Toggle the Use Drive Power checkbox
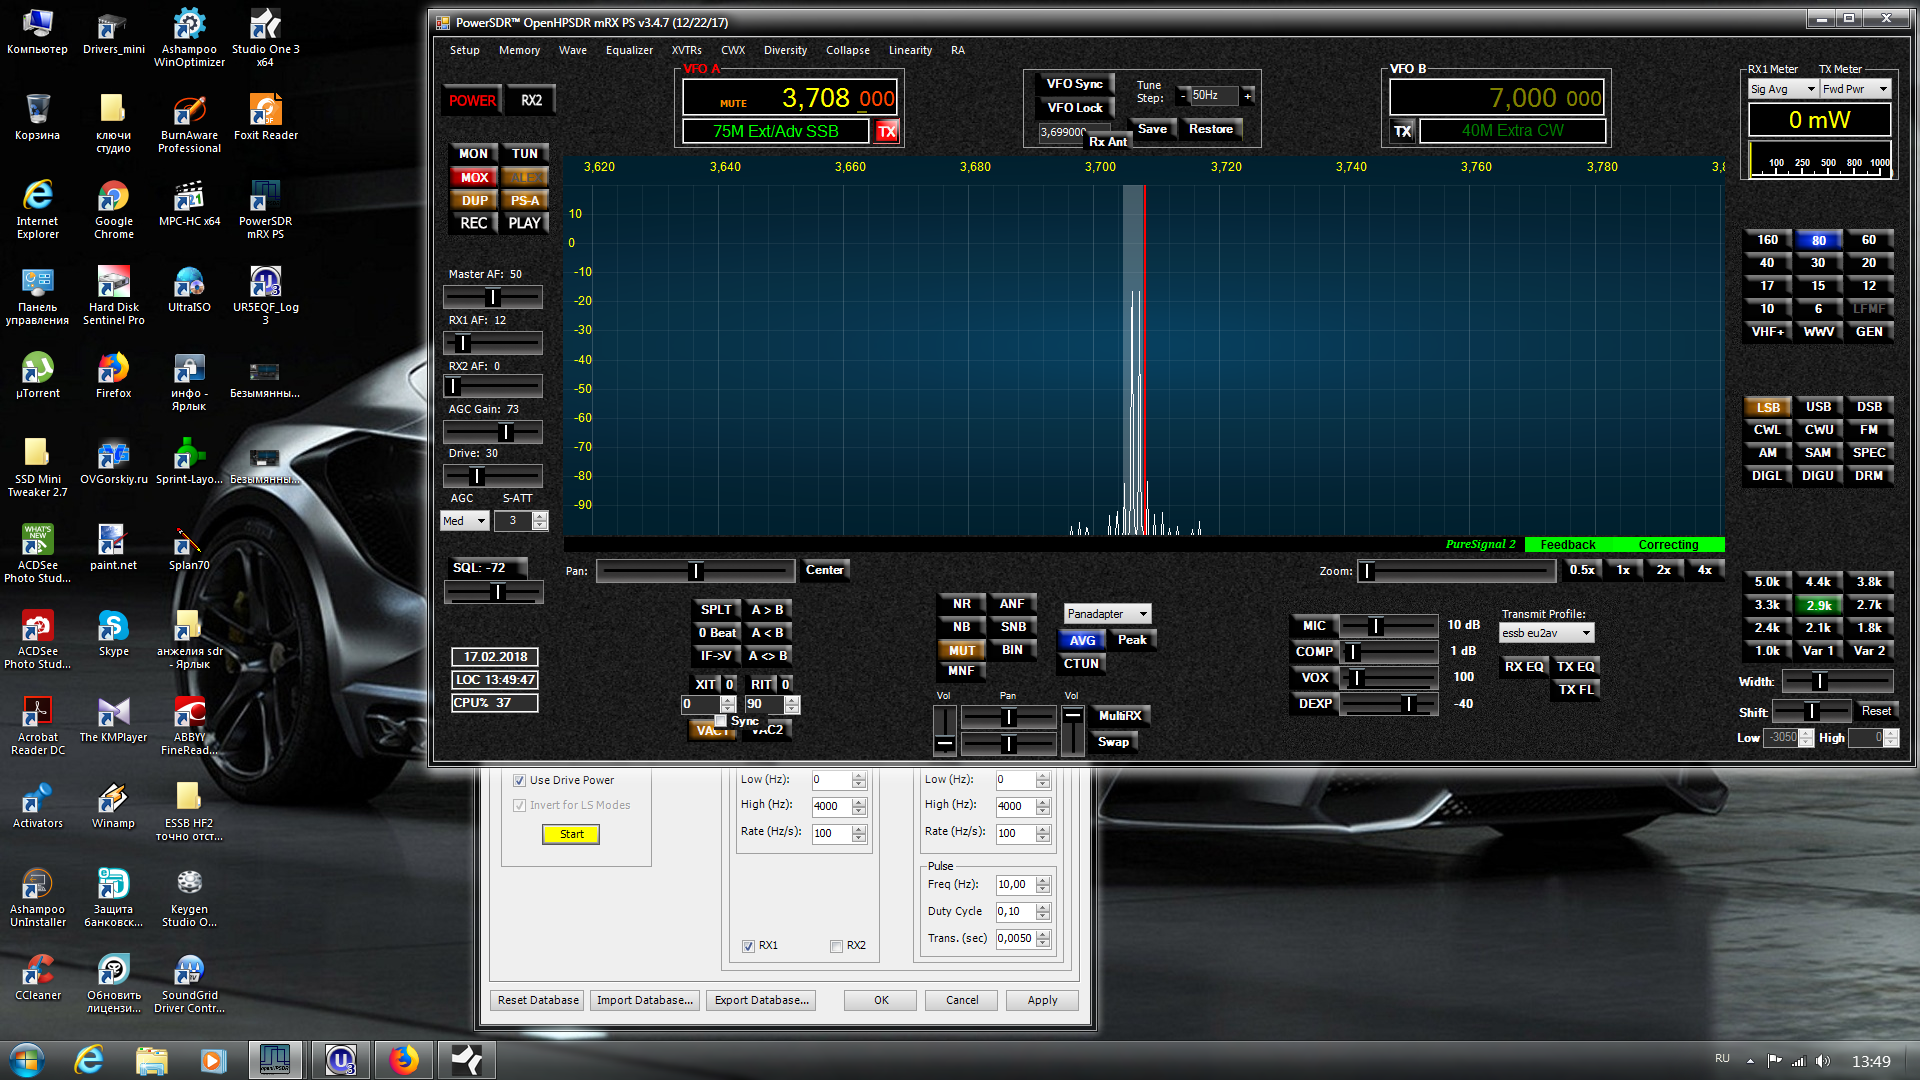Screen dimensions: 1920x1080 point(519,780)
